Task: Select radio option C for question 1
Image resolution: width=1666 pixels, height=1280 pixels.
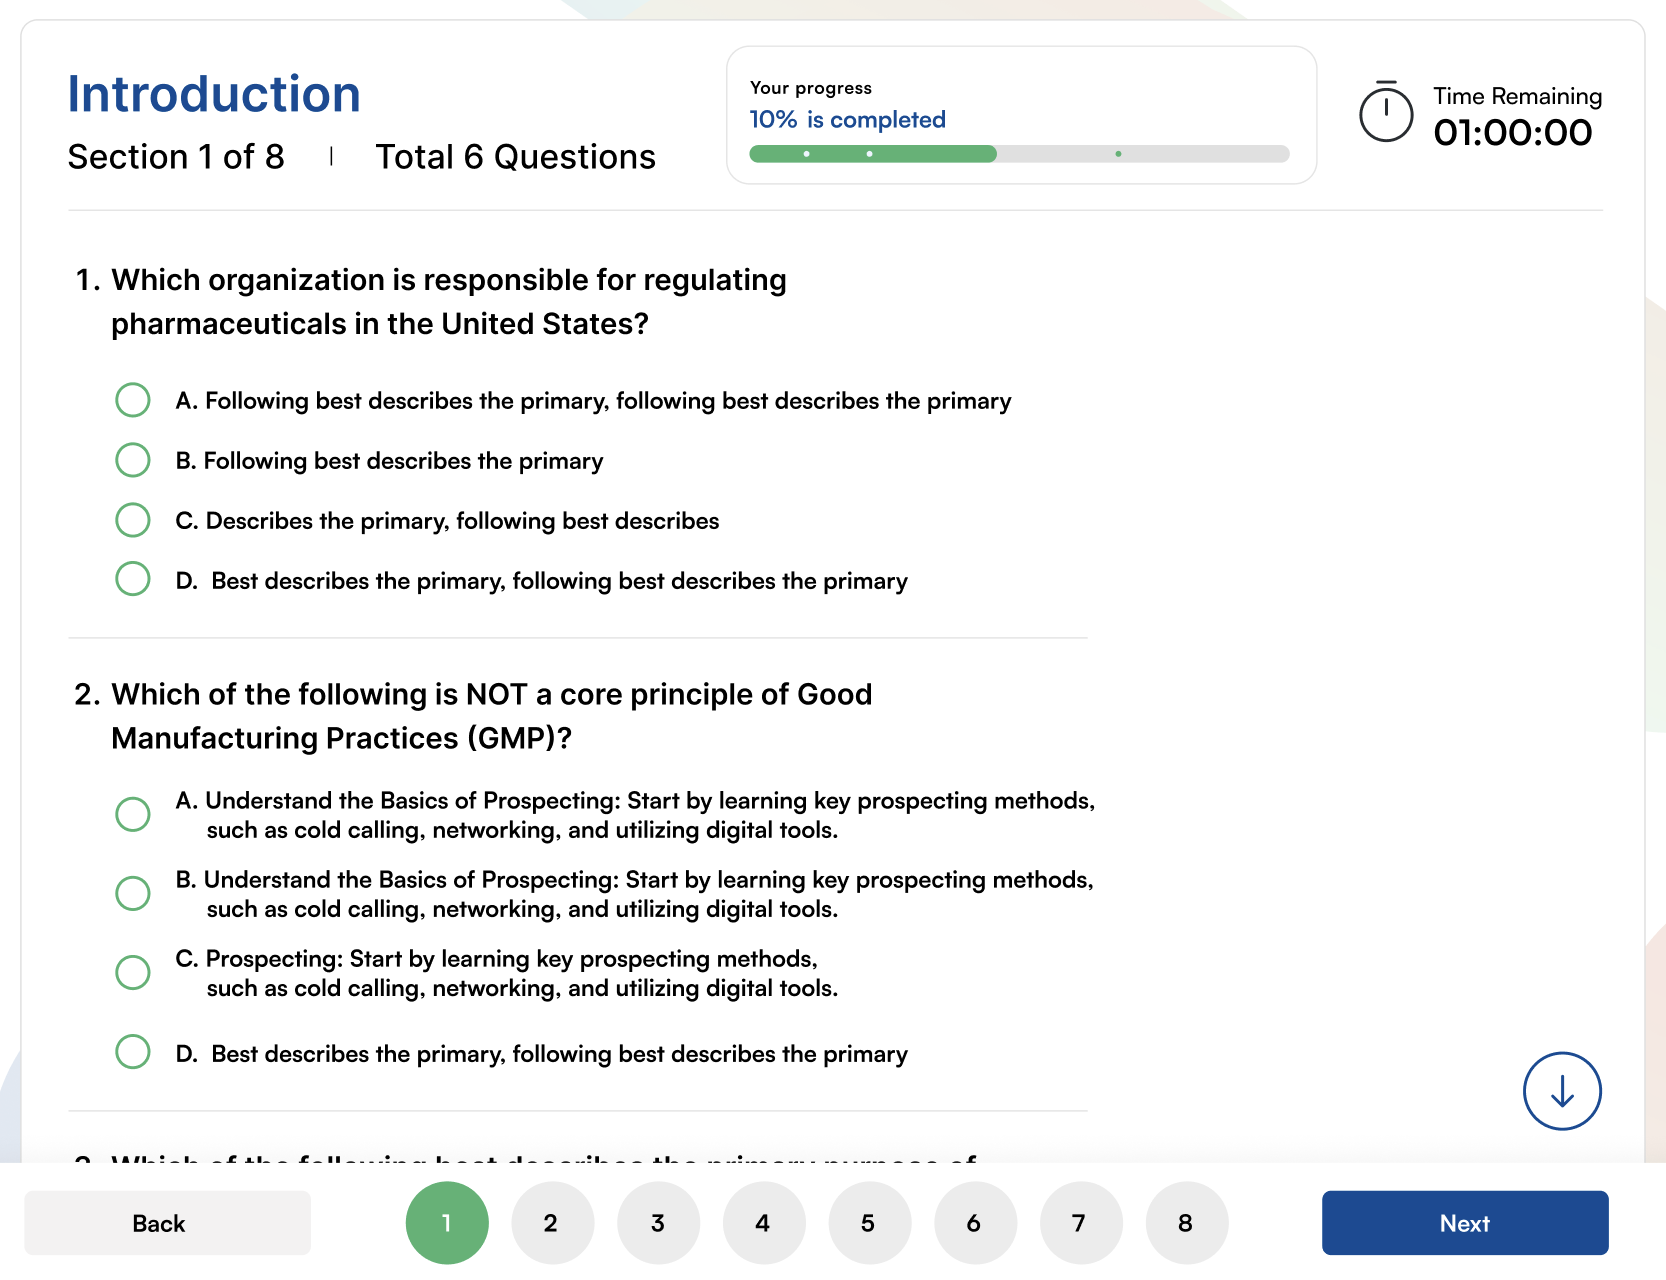Action: 132,519
